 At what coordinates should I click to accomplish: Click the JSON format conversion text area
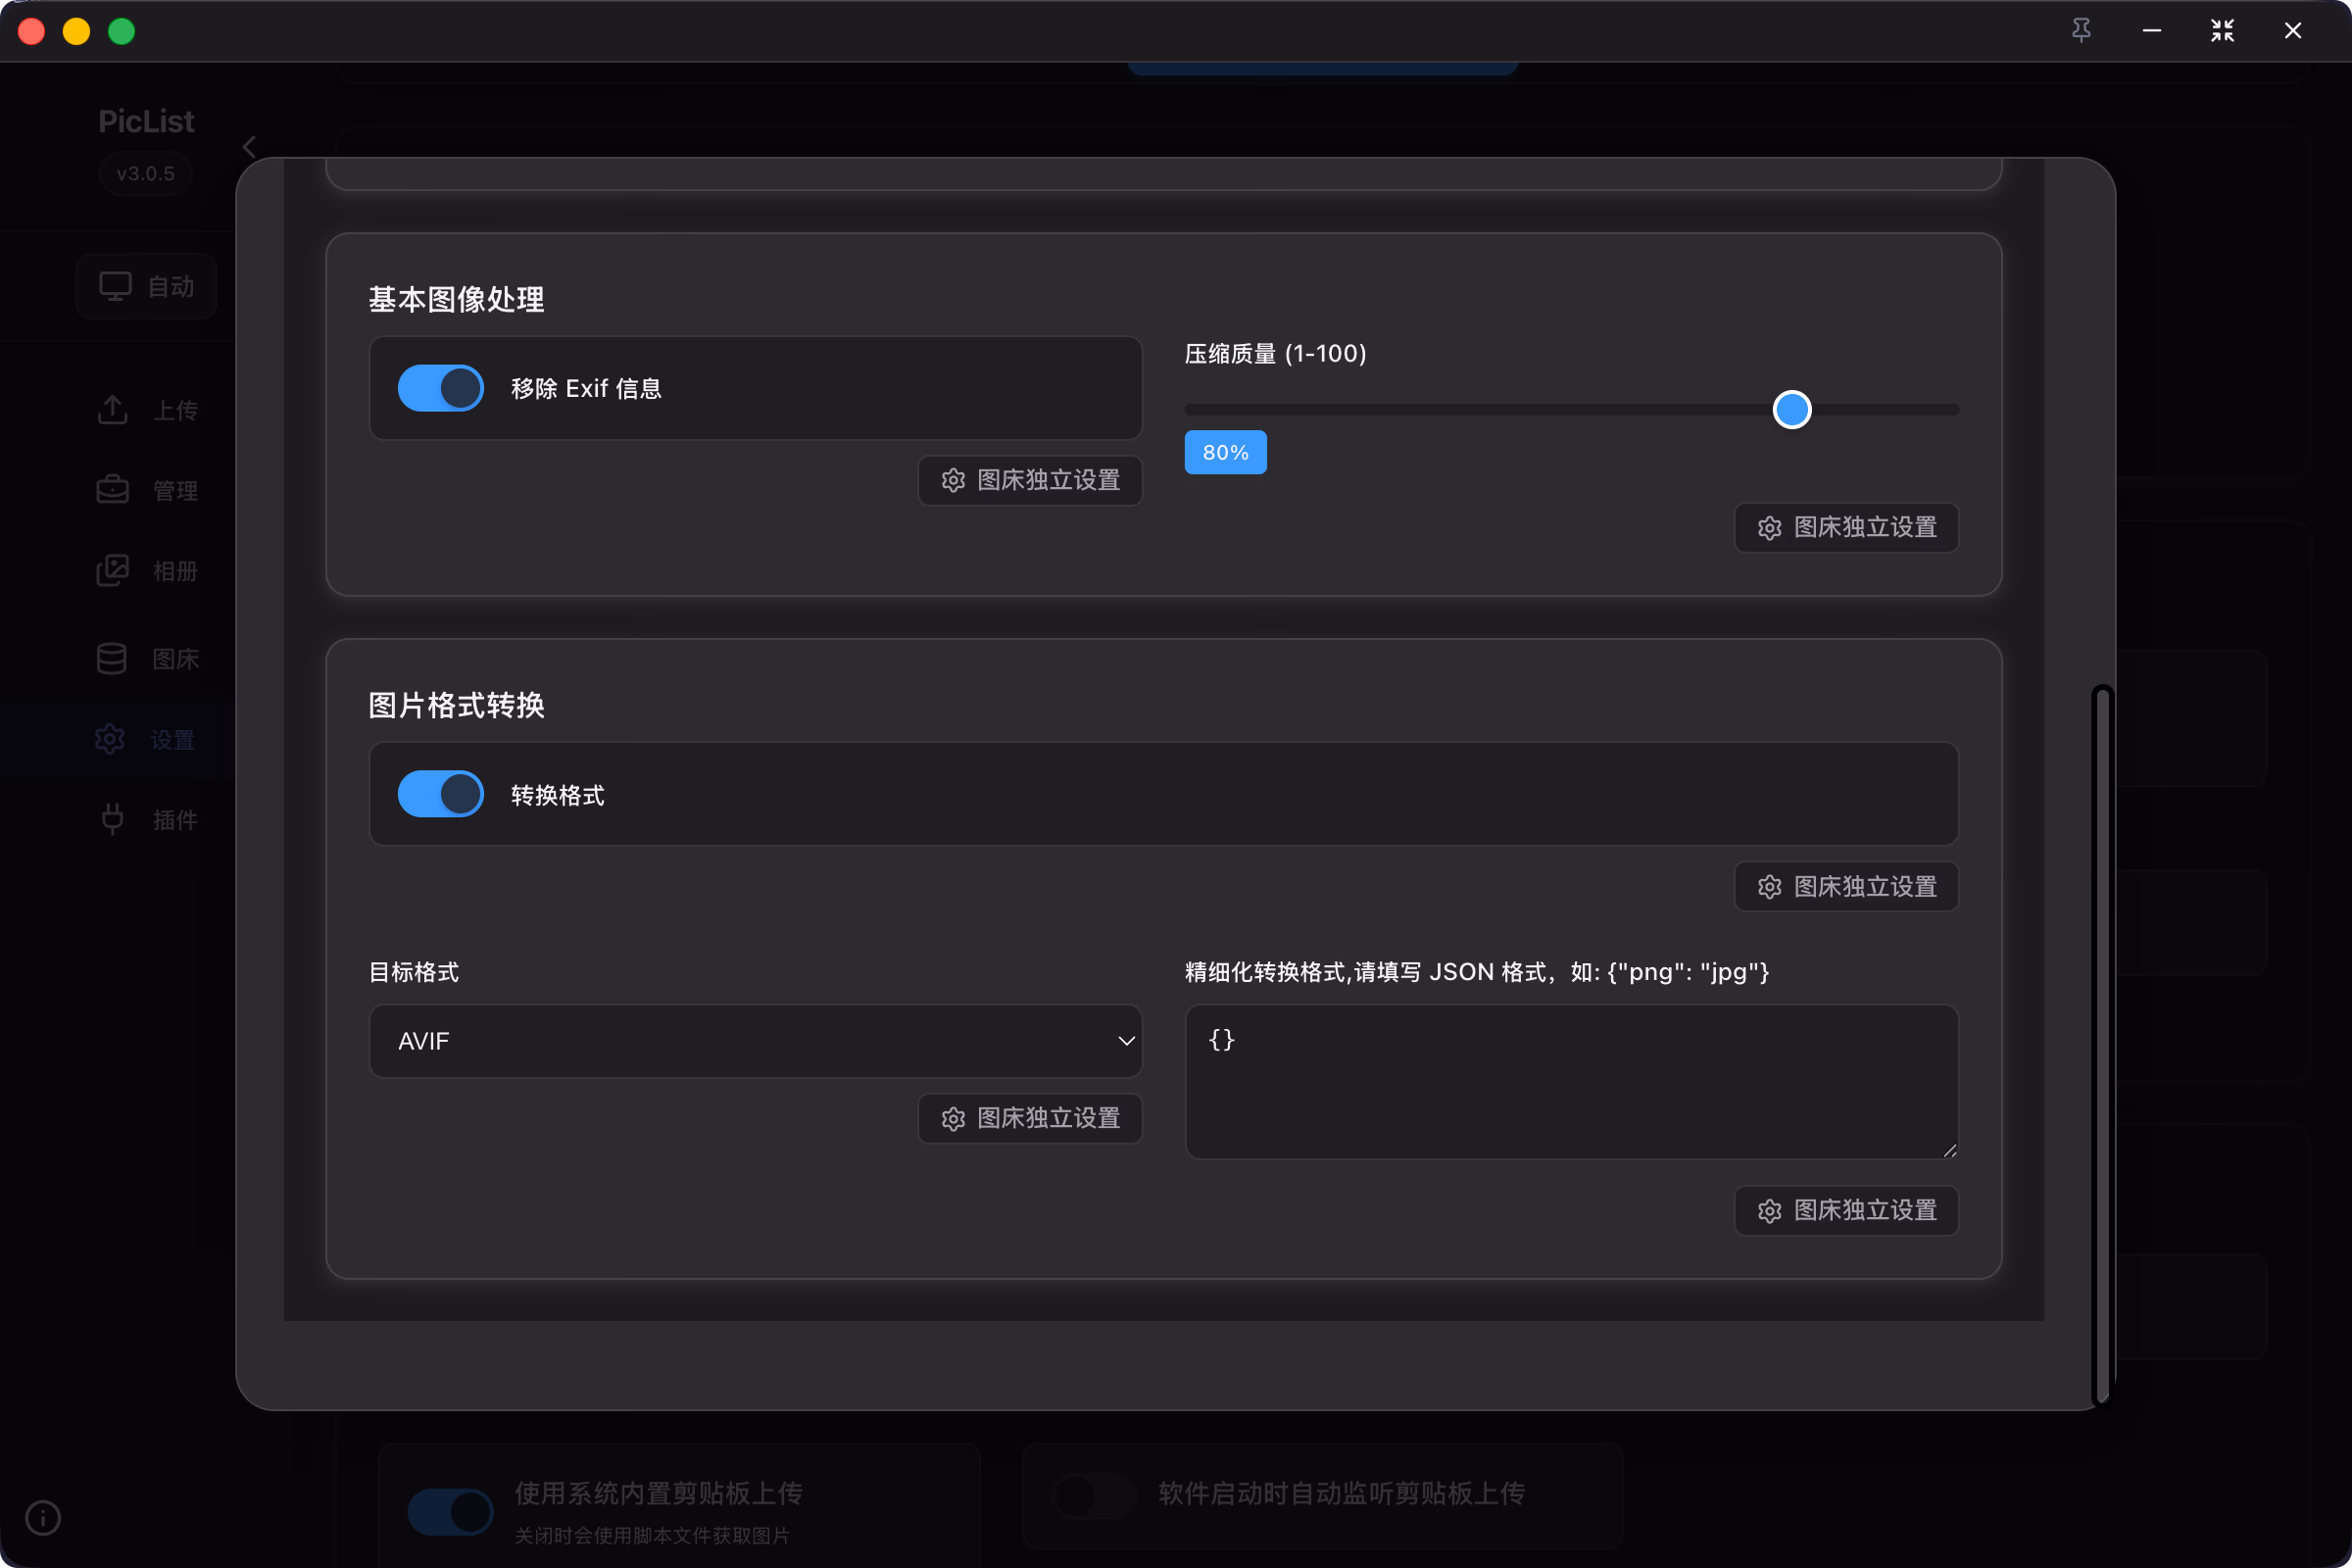click(x=1570, y=1081)
